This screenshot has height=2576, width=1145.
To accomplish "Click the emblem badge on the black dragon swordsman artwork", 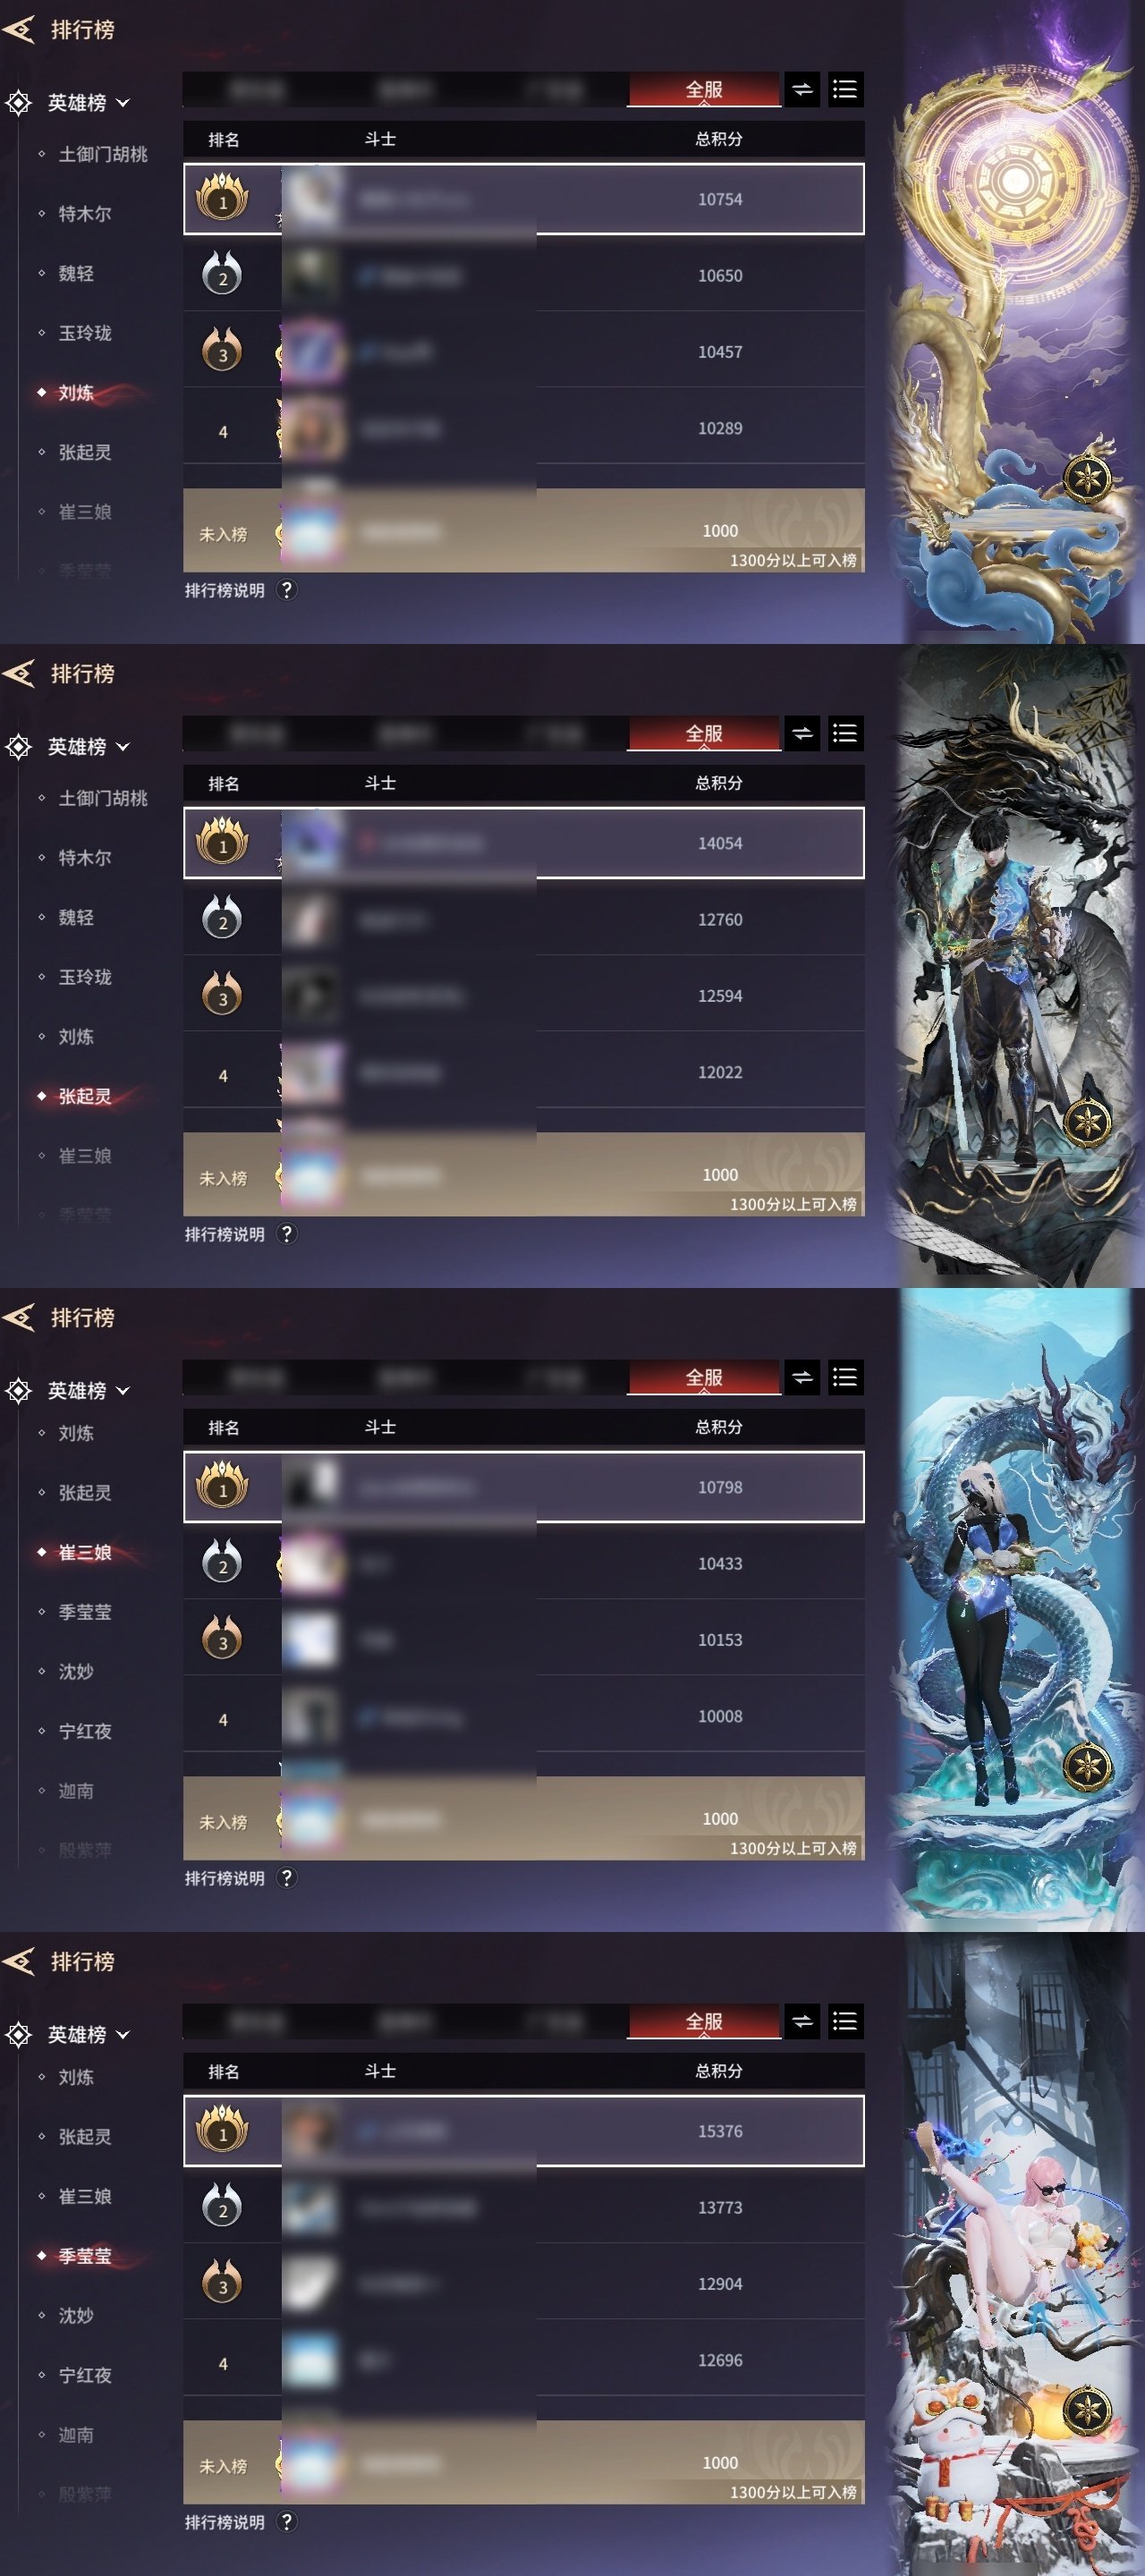I will tap(1087, 1122).
